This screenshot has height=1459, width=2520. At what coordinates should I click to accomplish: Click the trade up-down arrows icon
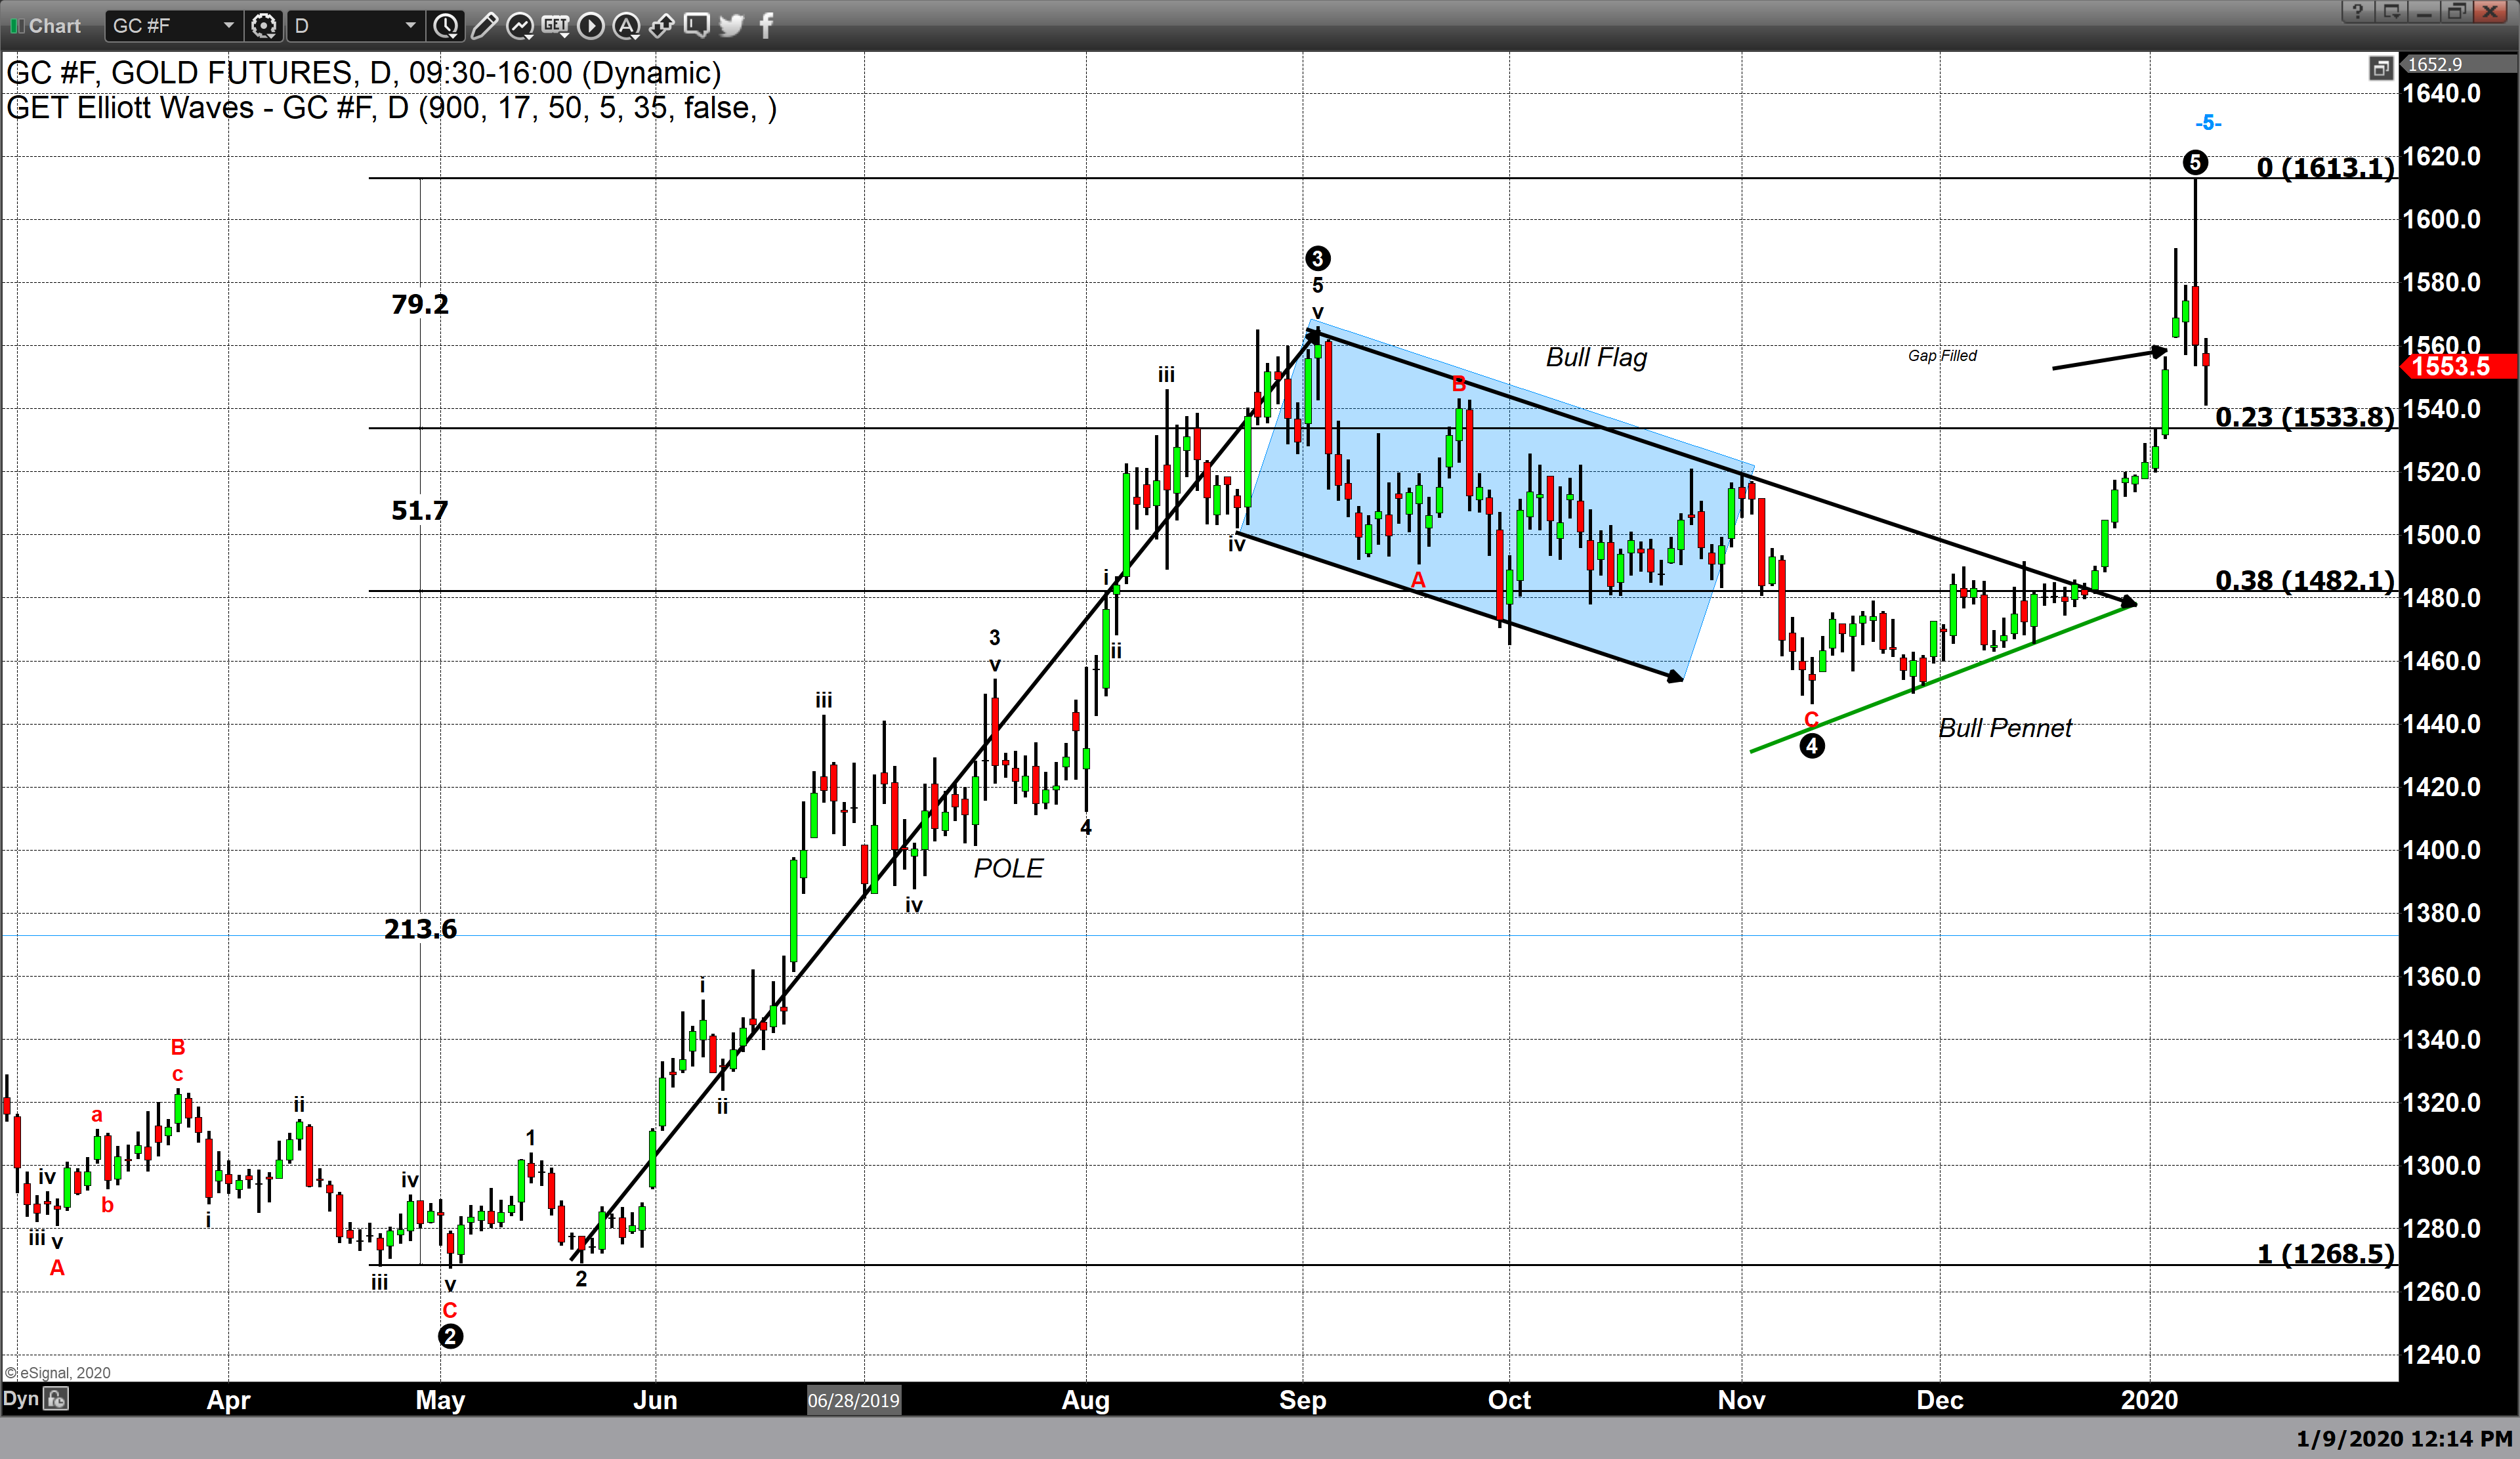pos(661,26)
